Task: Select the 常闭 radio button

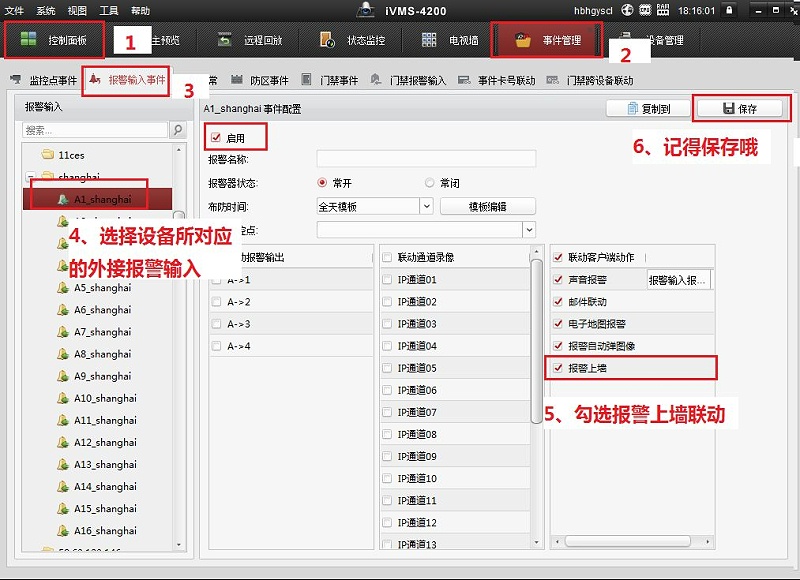Action: (431, 182)
